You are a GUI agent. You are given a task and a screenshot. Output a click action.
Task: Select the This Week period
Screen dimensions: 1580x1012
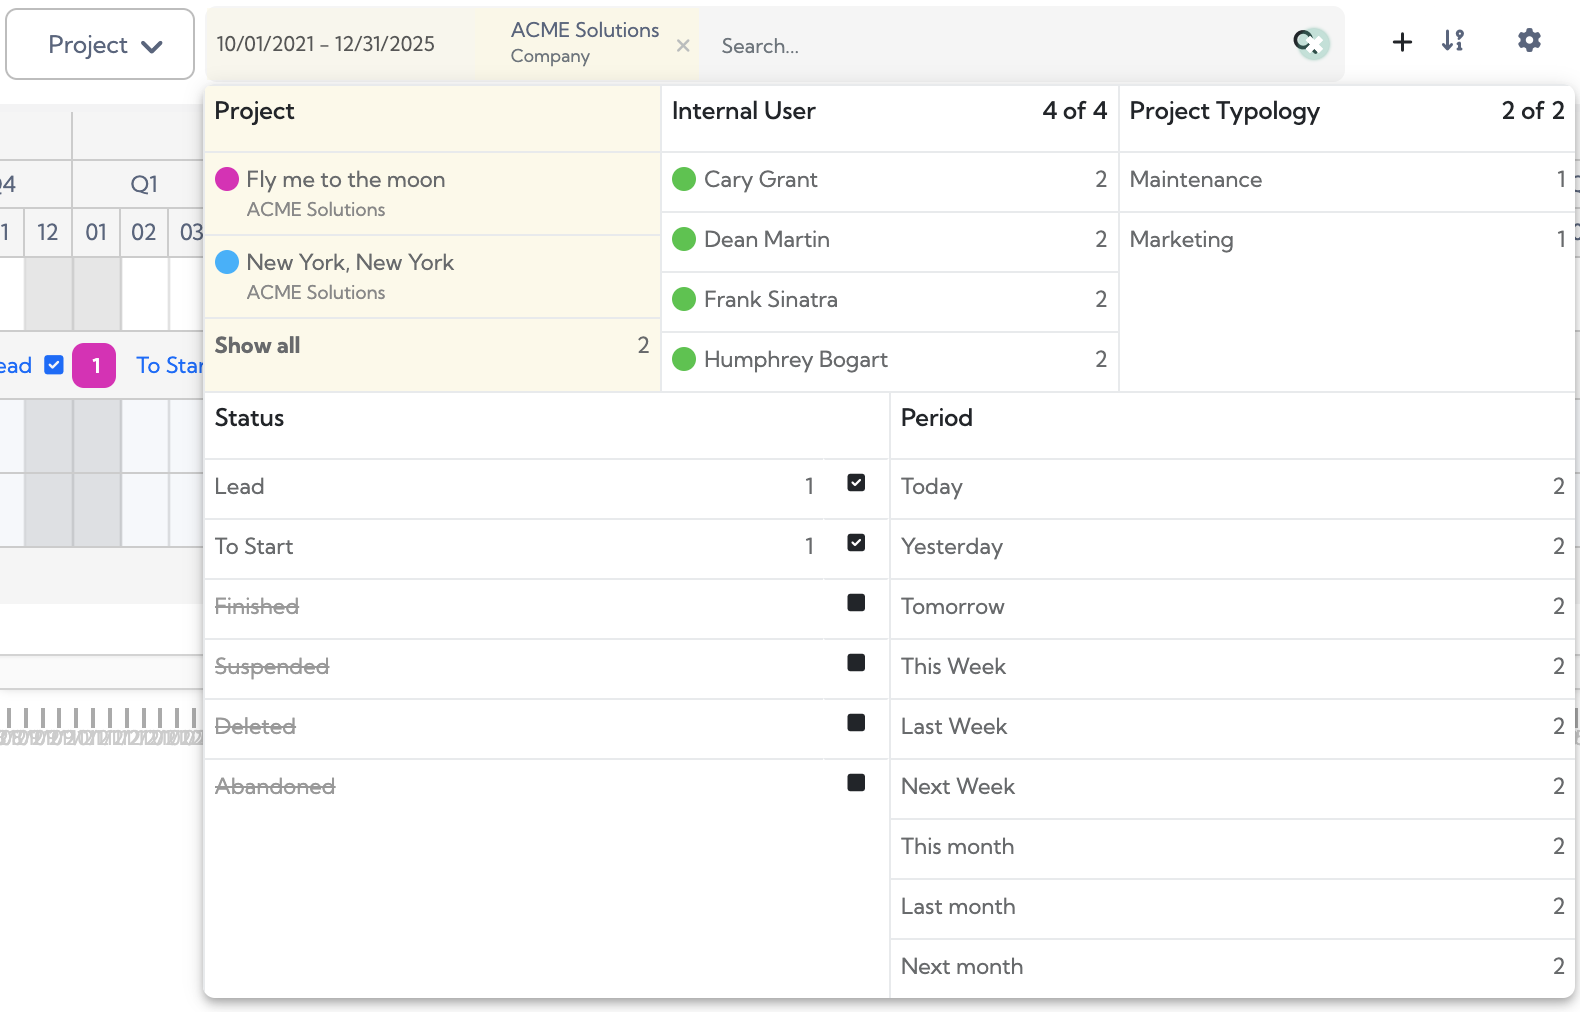click(x=1233, y=667)
